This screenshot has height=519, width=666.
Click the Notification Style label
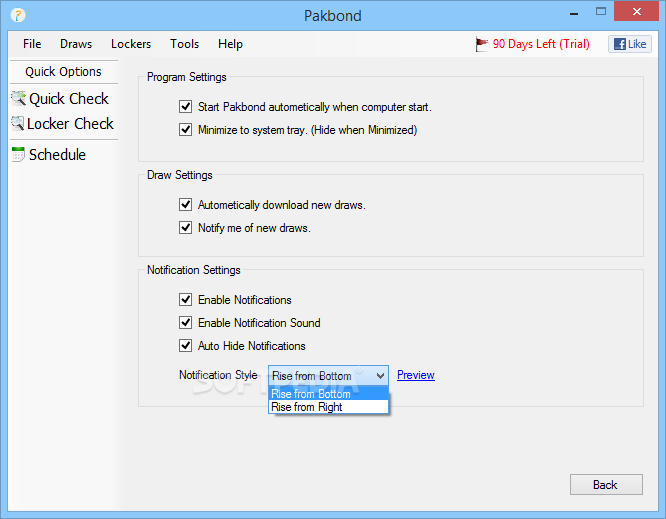(x=218, y=375)
